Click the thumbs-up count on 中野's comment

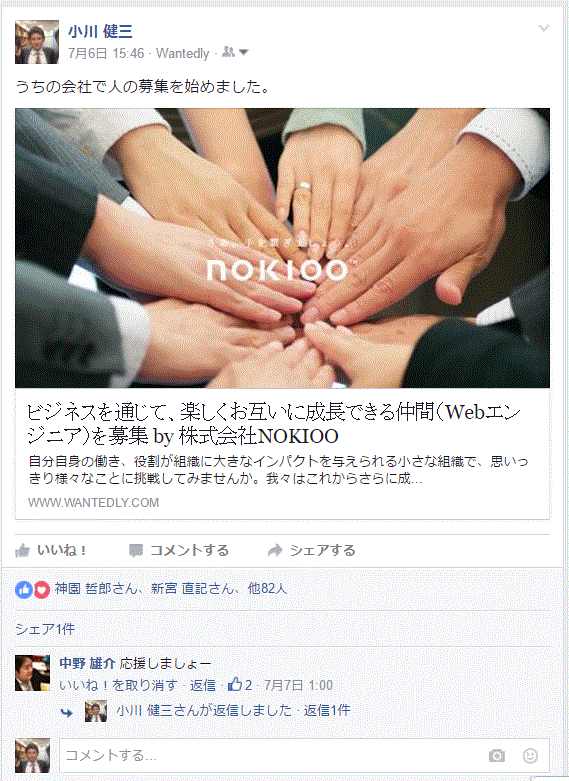tap(240, 685)
